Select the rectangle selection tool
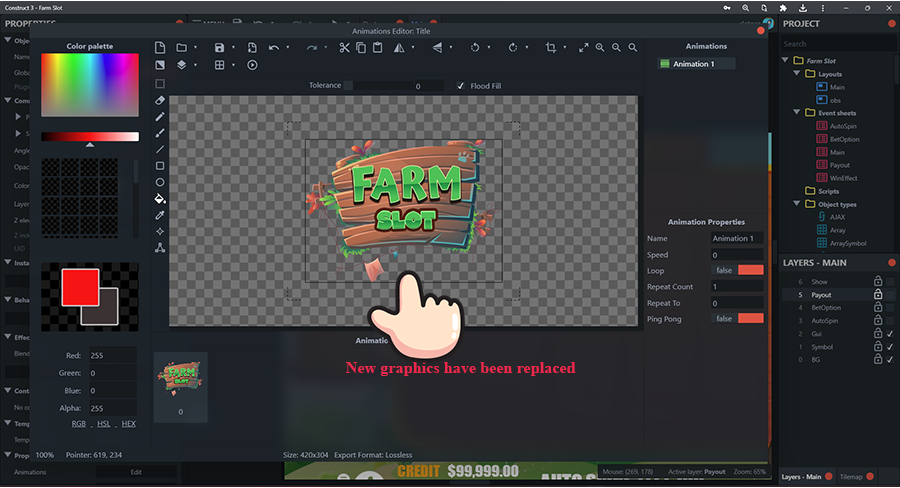 click(160, 84)
